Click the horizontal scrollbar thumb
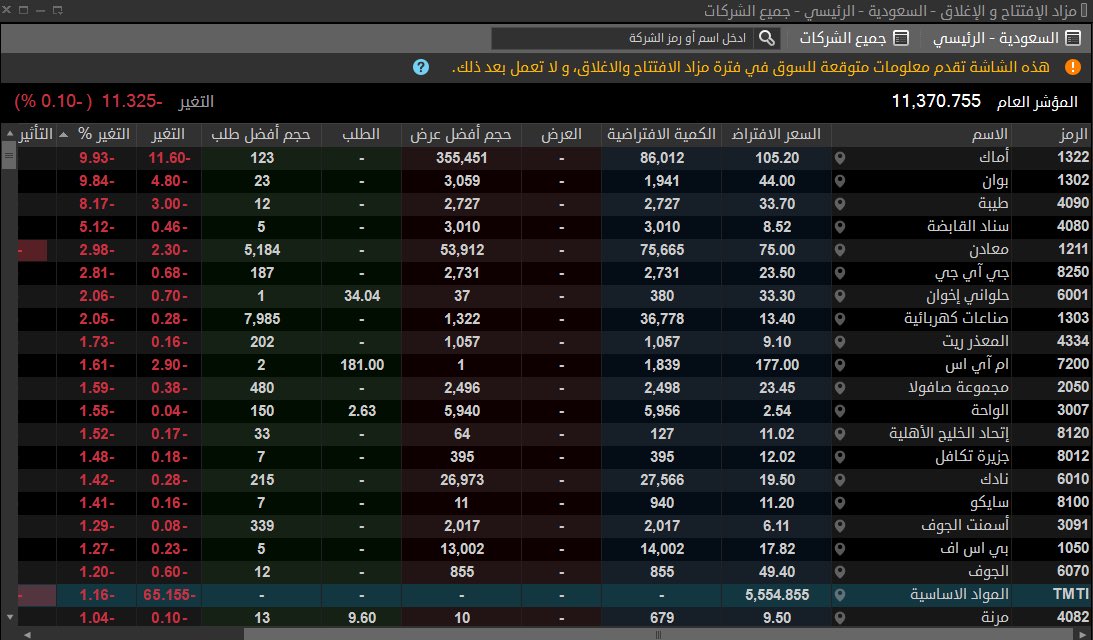This screenshot has width=1093, height=640. tap(659, 634)
